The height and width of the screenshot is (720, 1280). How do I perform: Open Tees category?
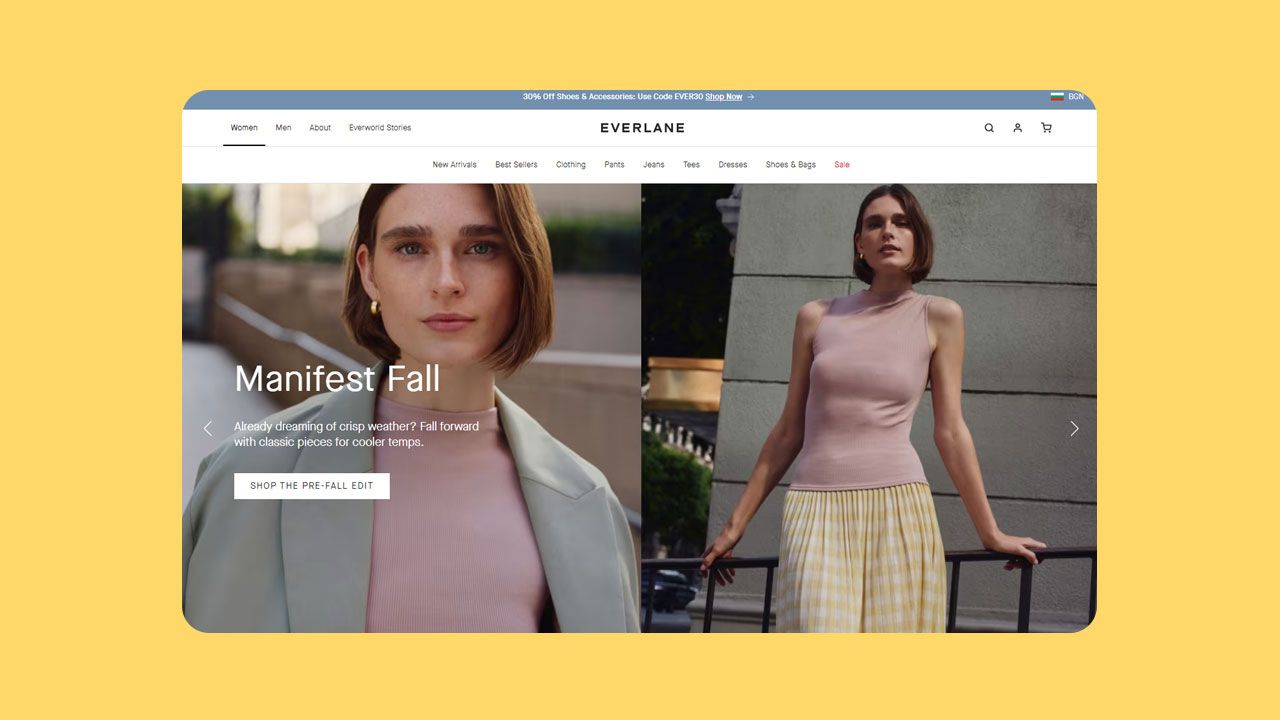[692, 165]
